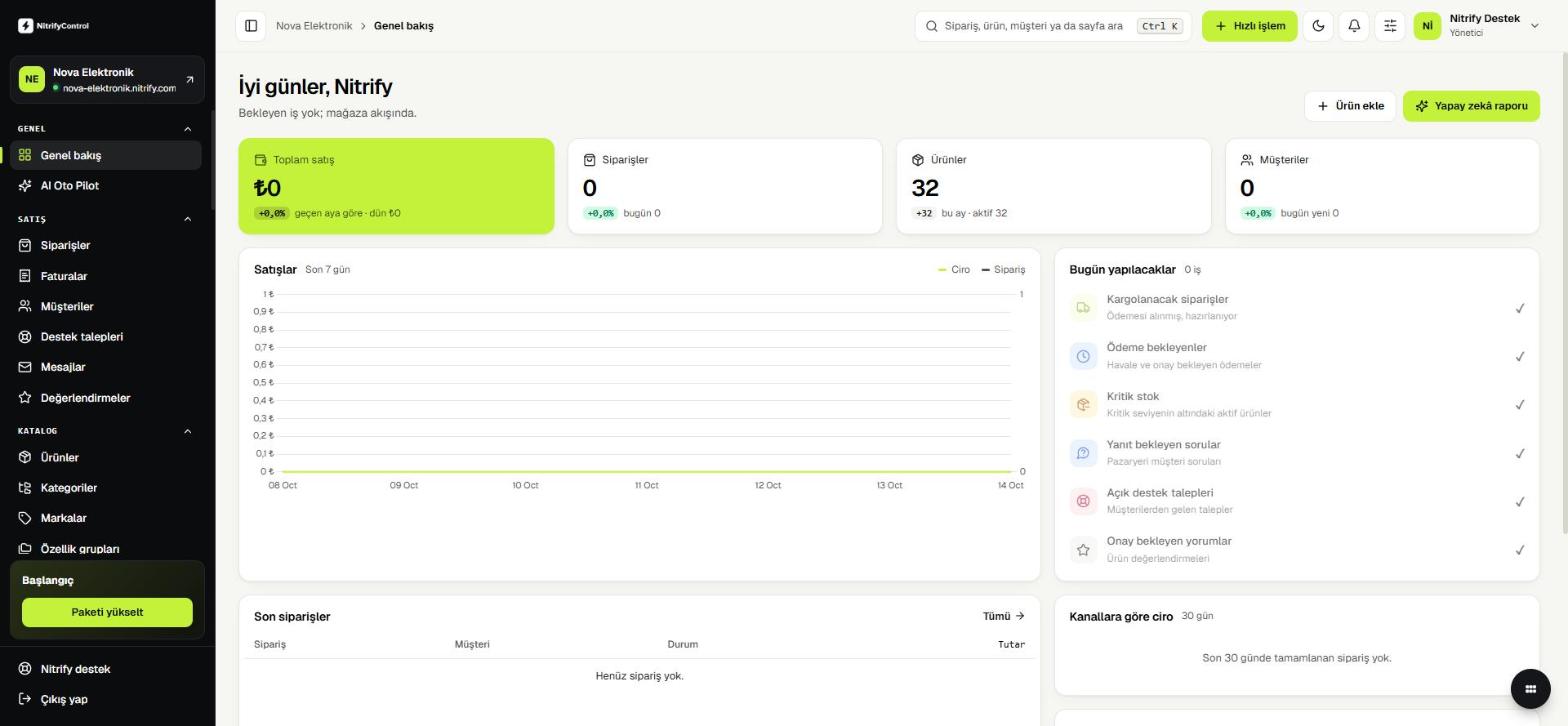
Task: Collapse the GENEL sidebar section
Action: [187, 128]
